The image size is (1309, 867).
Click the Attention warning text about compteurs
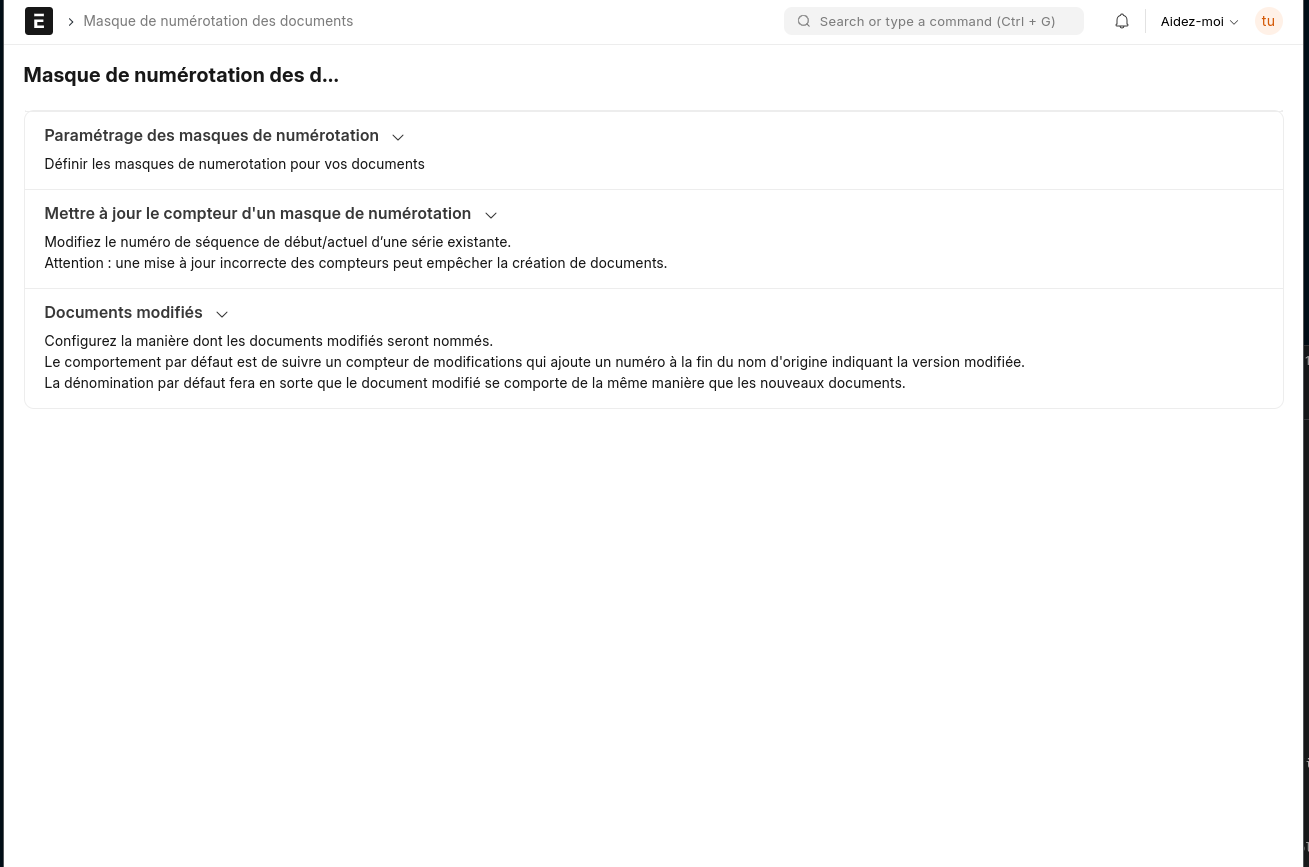point(356,263)
